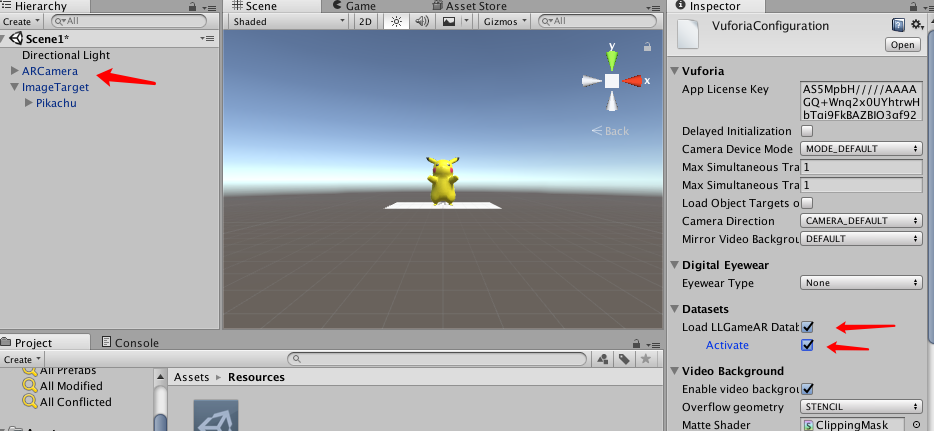
Task: Toggle scene audio speaker icon
Action: (422, 21)
